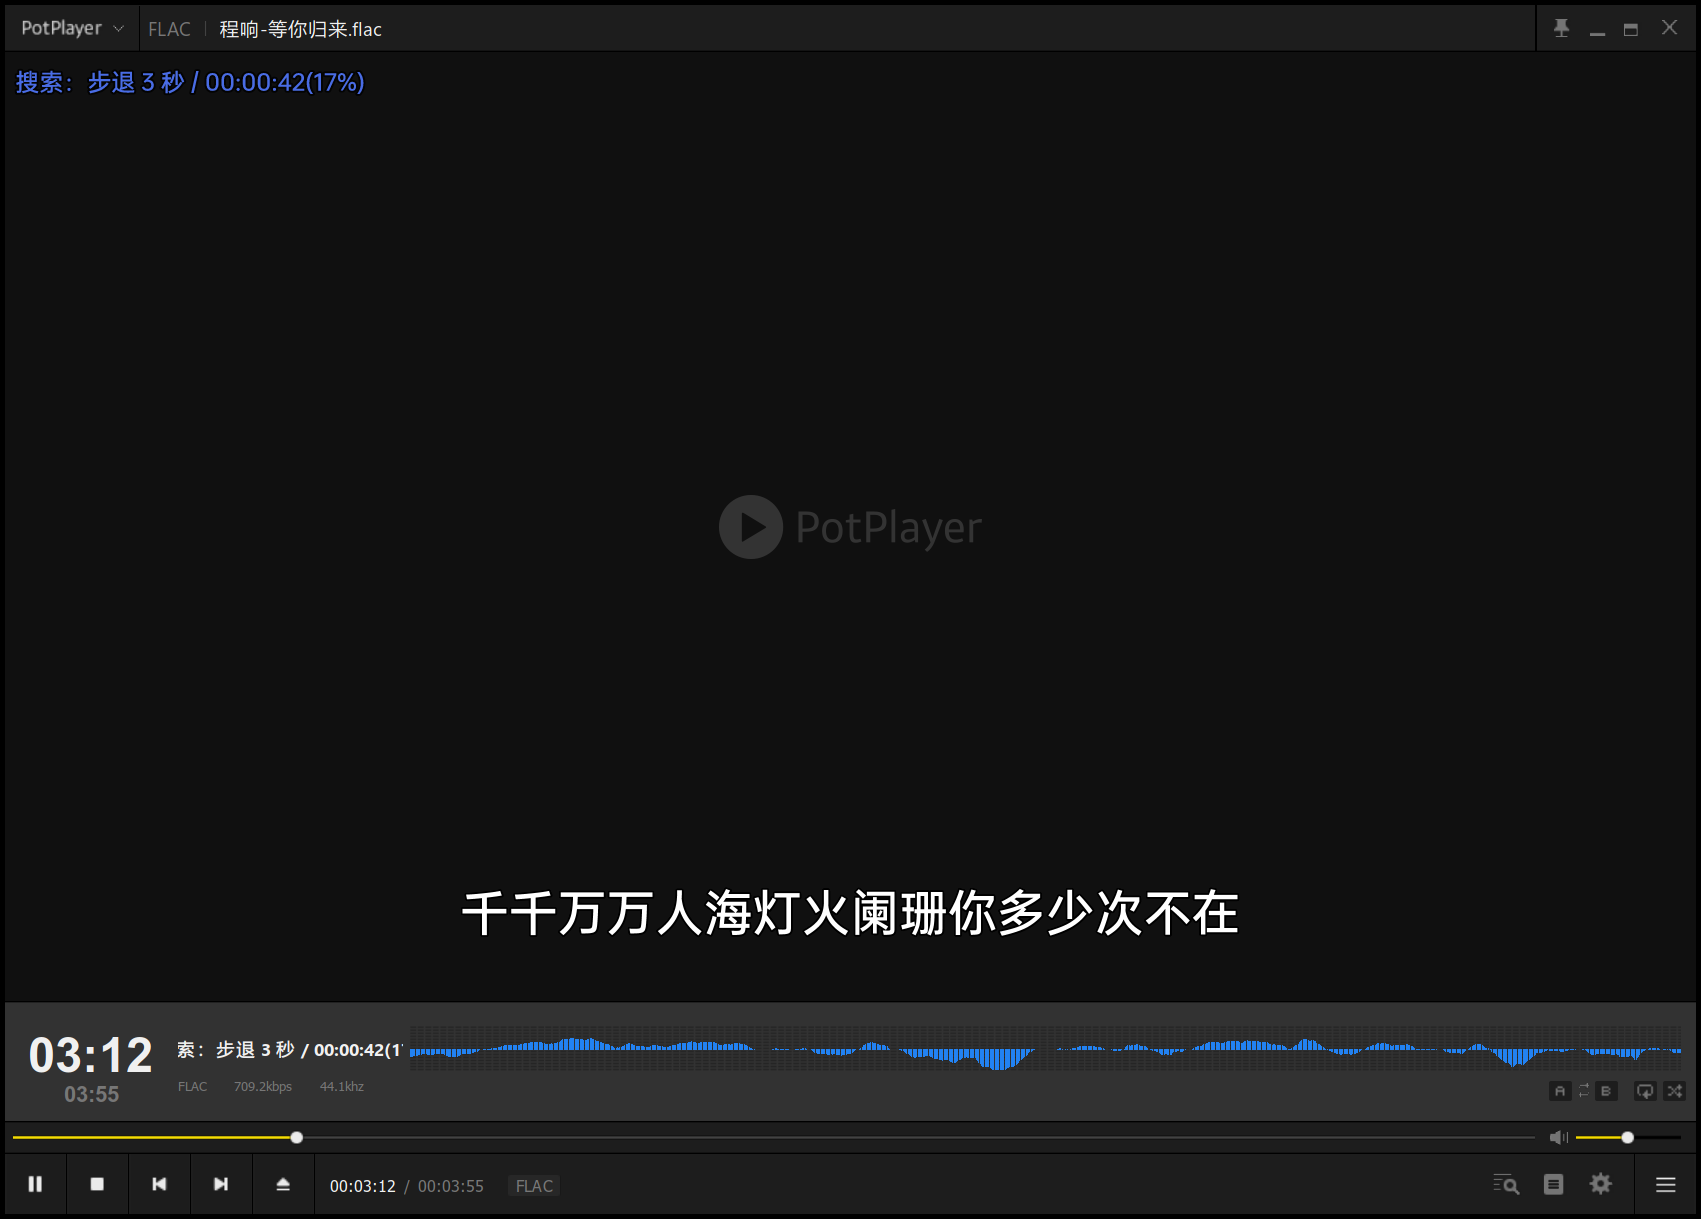This screenshot has width=1701, height=1219.
Task: Toggle the playlist panel
Action: 1553,1184
